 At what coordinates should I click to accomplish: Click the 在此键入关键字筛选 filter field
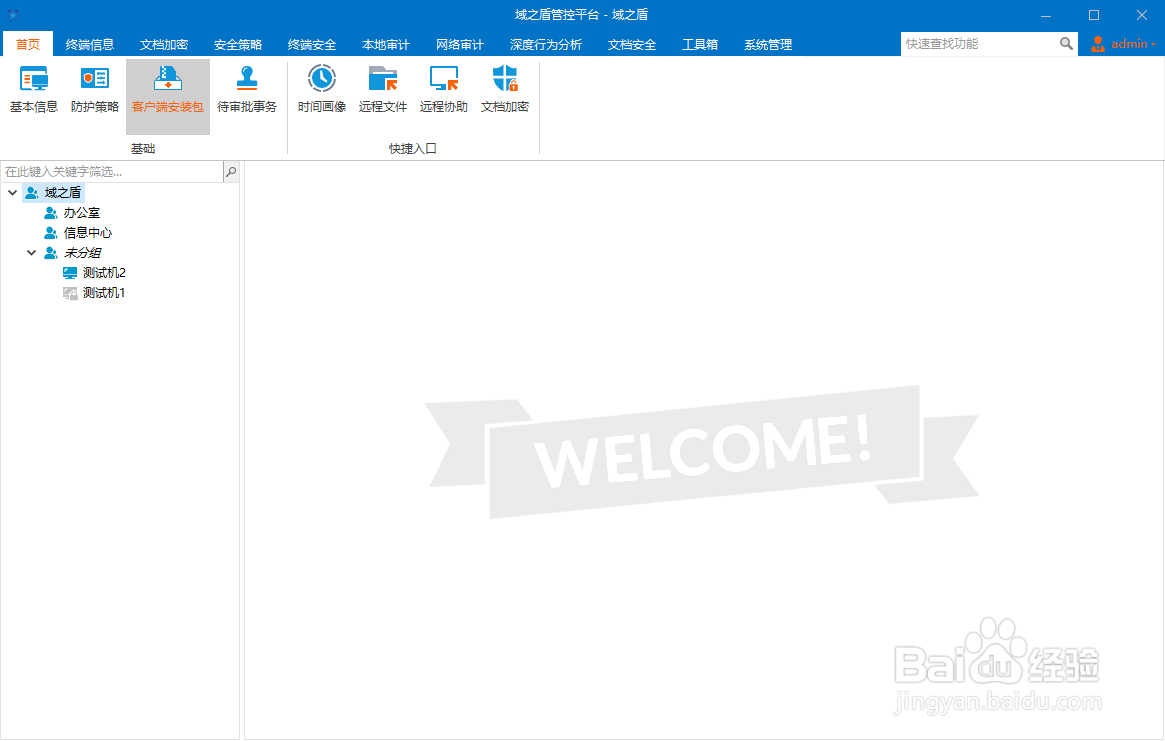[x=111, y=172]
